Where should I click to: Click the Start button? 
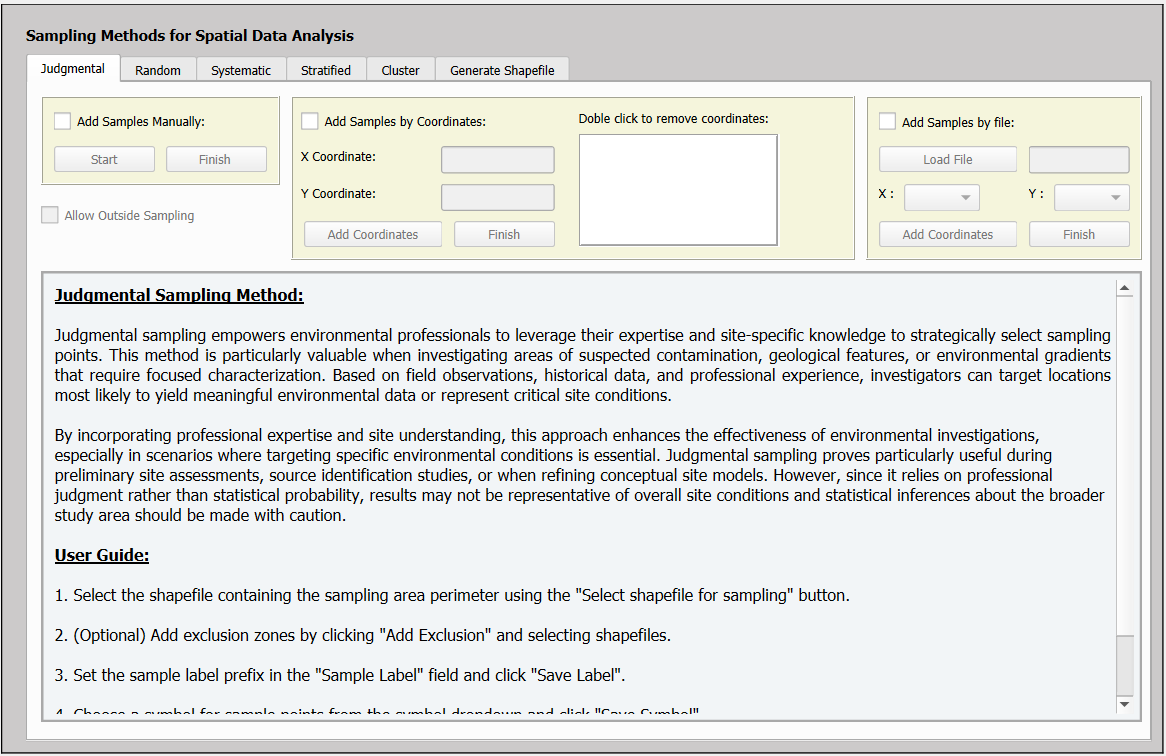104,159
